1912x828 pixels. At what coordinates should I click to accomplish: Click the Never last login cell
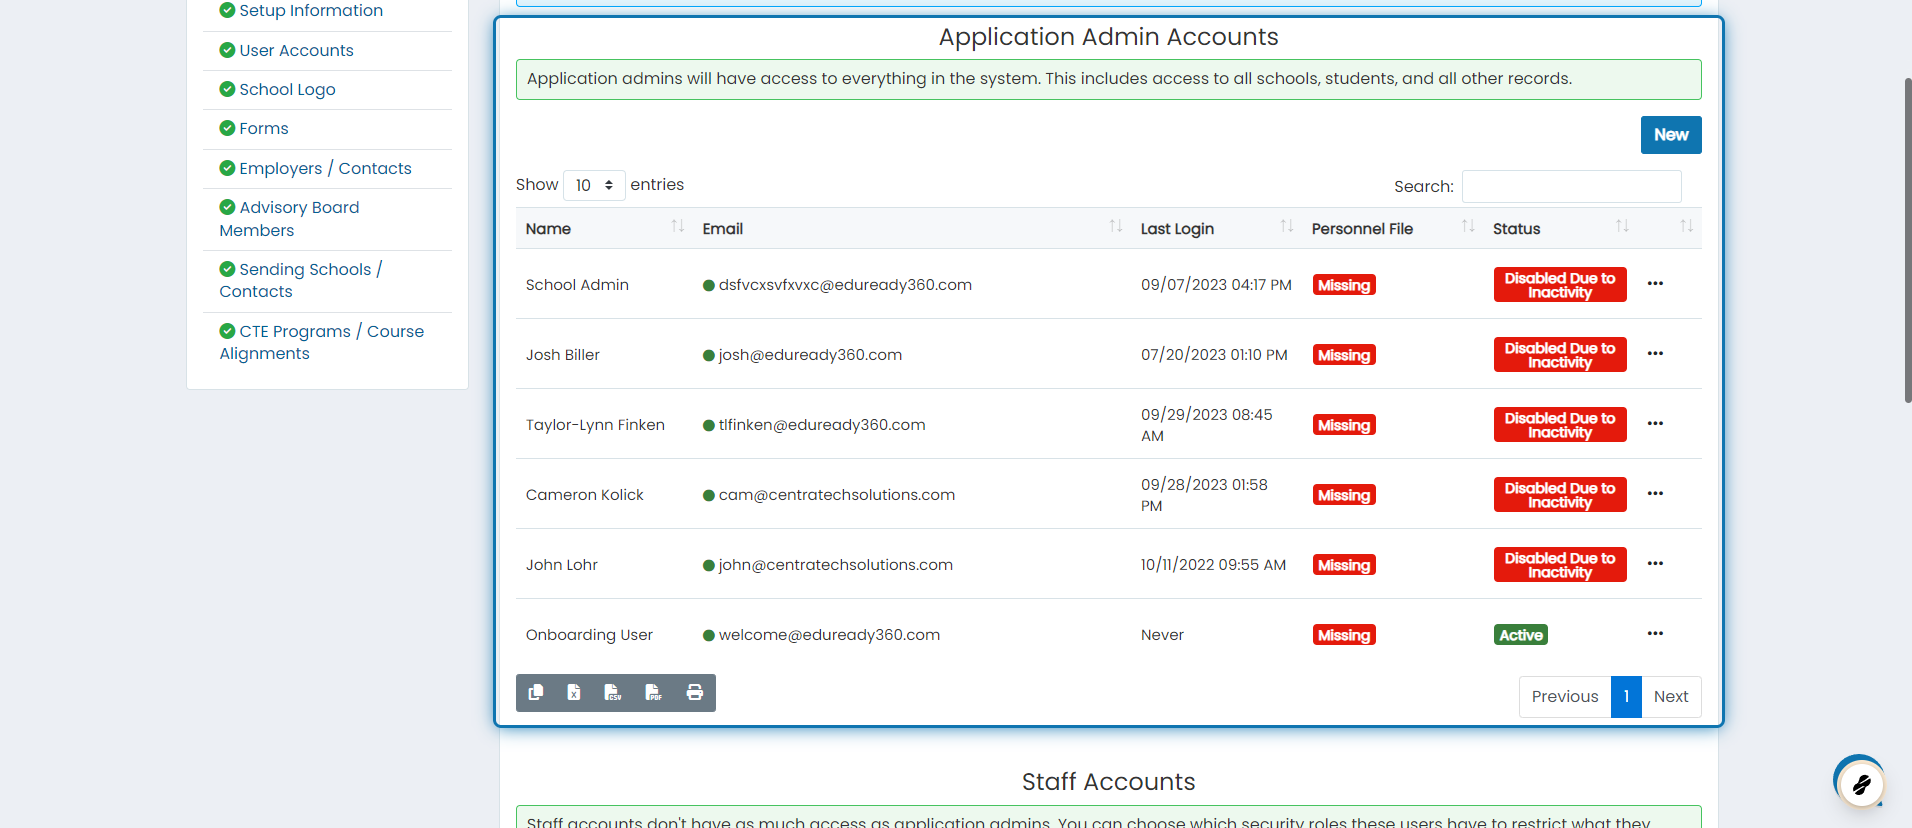(1162, 635)
